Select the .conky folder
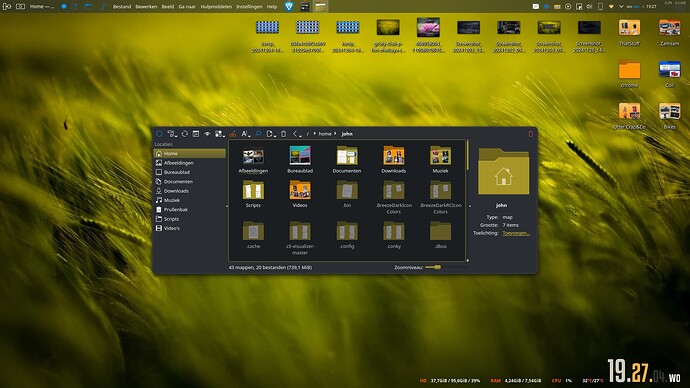 (x=394, y=231)
